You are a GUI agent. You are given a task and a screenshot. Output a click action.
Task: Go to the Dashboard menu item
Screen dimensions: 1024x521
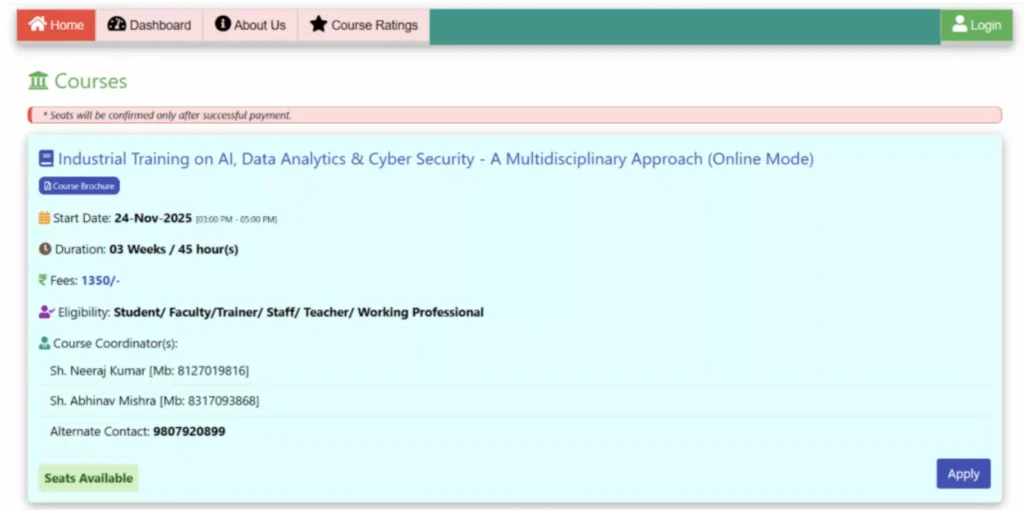[x=149, y=25]
